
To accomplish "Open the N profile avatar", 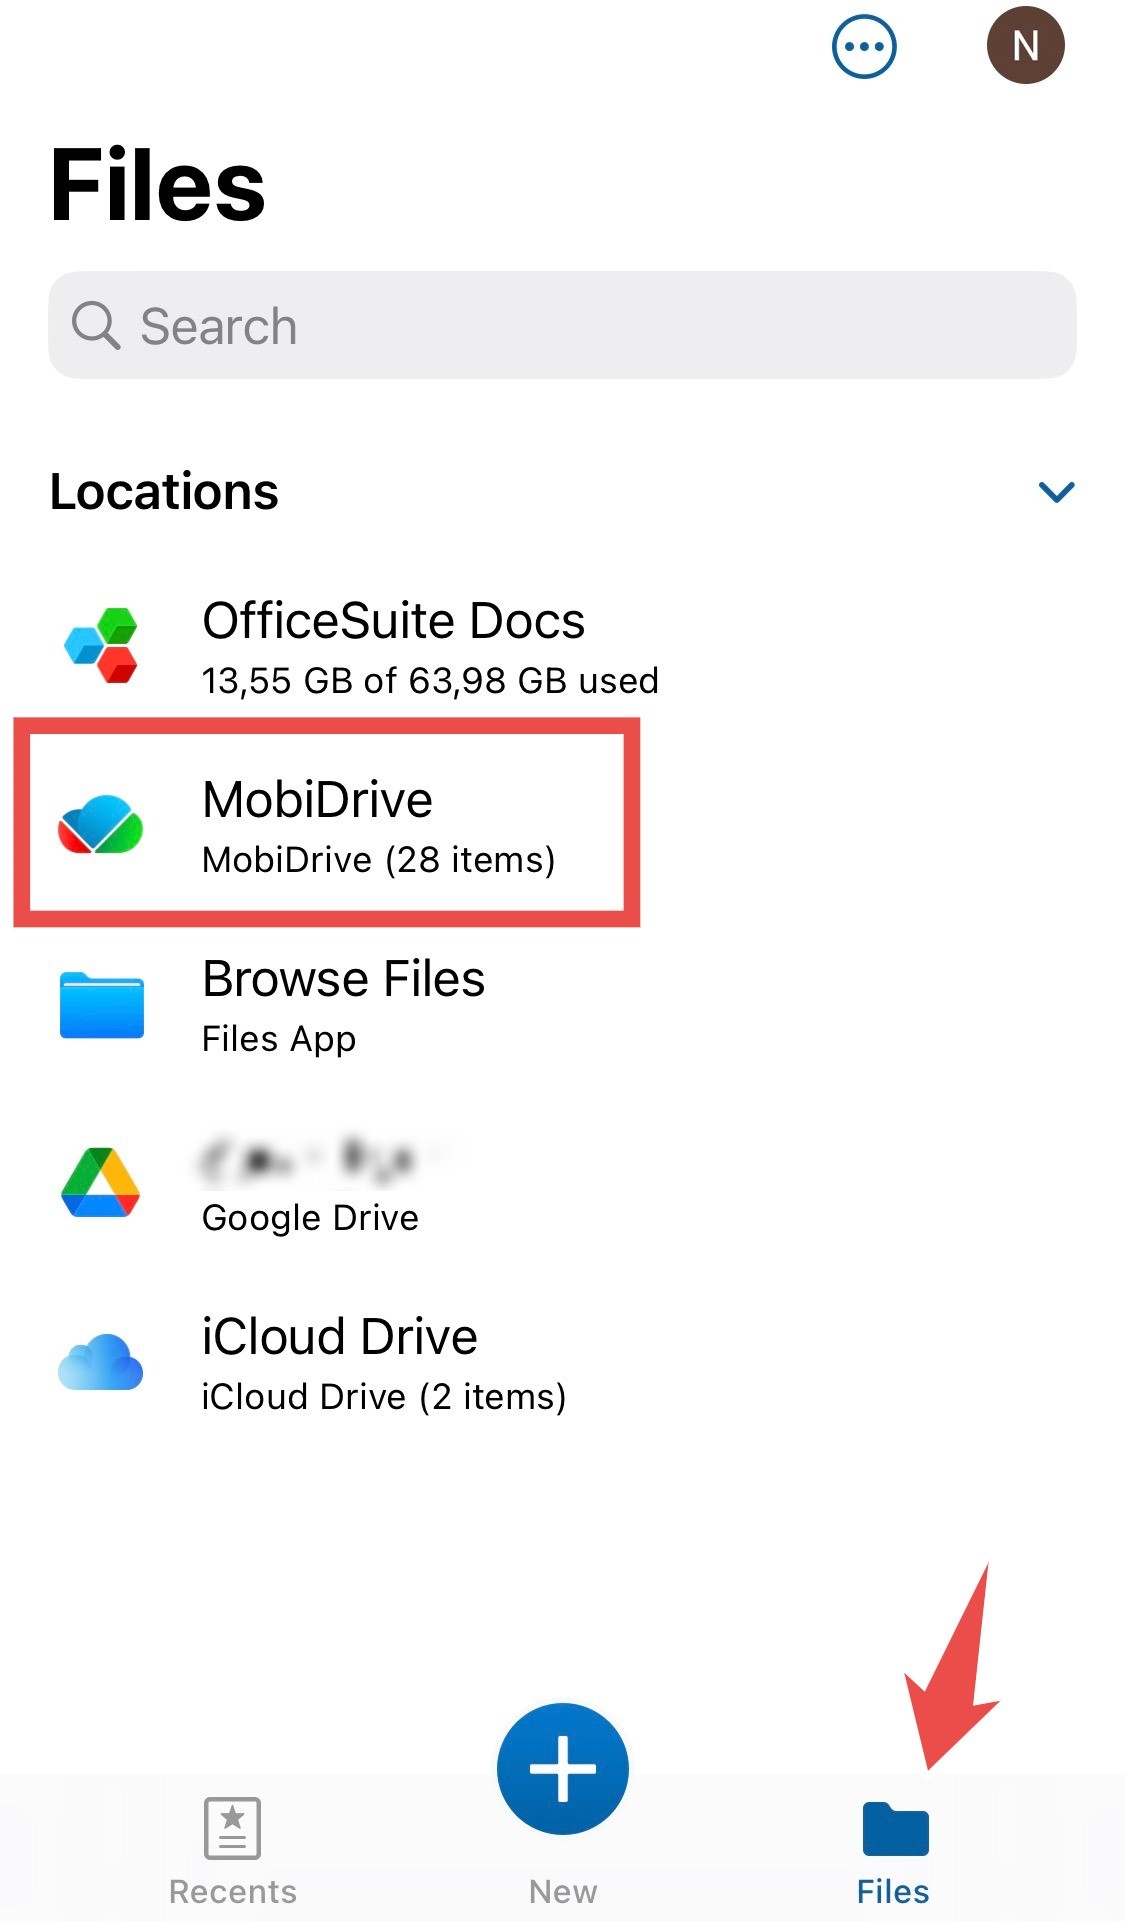I will (x=1025, y=45).
